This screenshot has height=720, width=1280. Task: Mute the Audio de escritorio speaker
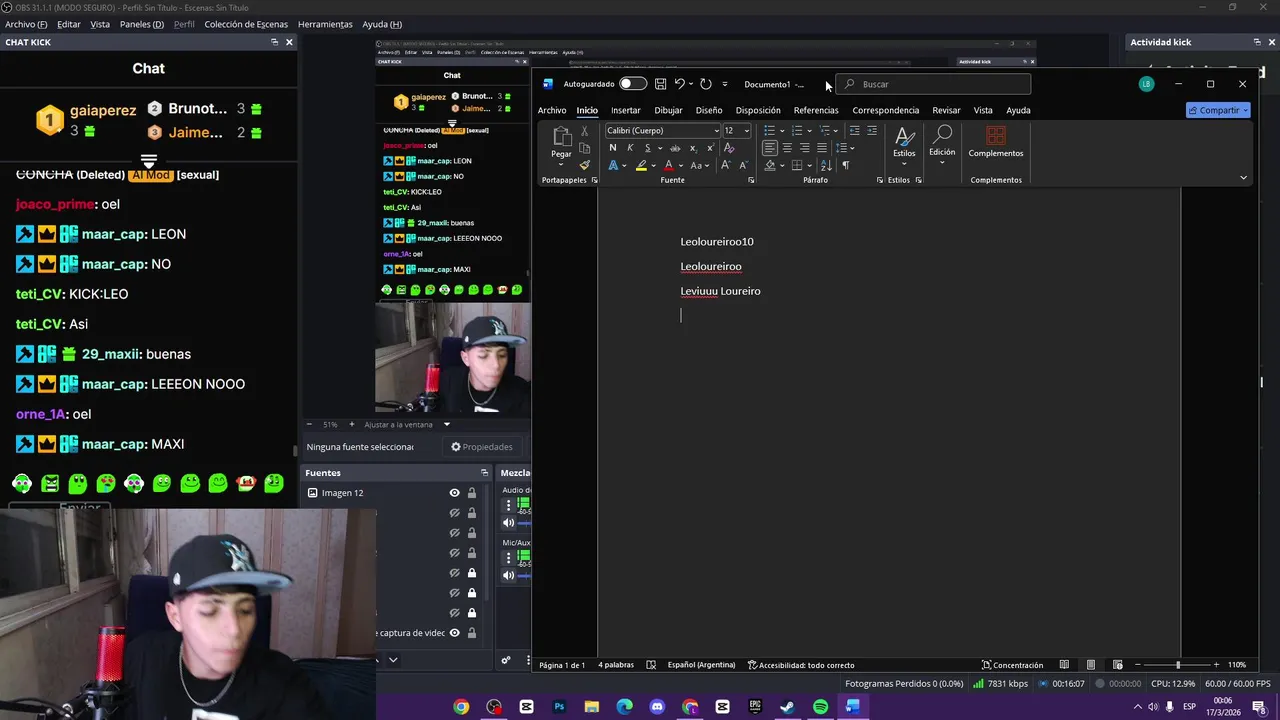[508, 523]
